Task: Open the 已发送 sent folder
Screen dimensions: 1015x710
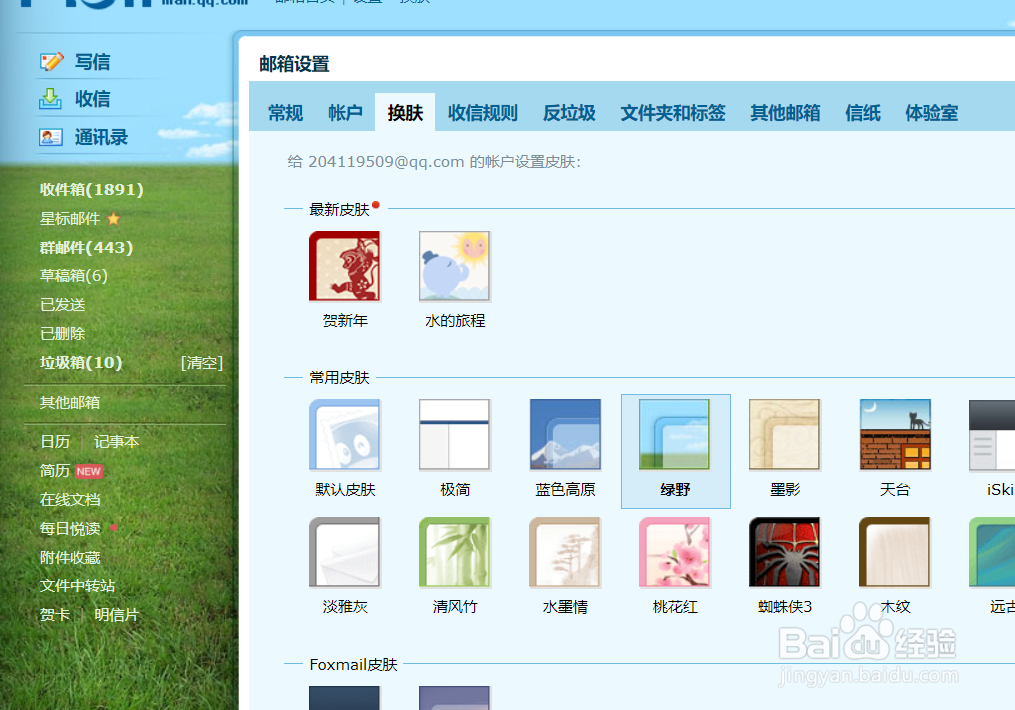Action: 62,305
